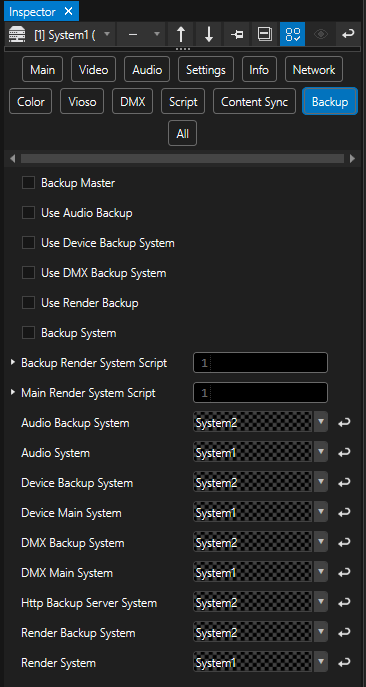Screen dimensions: 366x687
Task: Open Device Main System dropdown
Action: tap(321, 512)
